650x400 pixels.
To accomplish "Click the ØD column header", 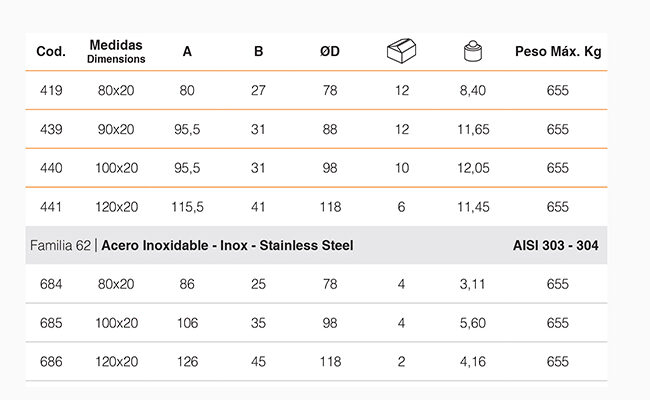I will (330, 52).
